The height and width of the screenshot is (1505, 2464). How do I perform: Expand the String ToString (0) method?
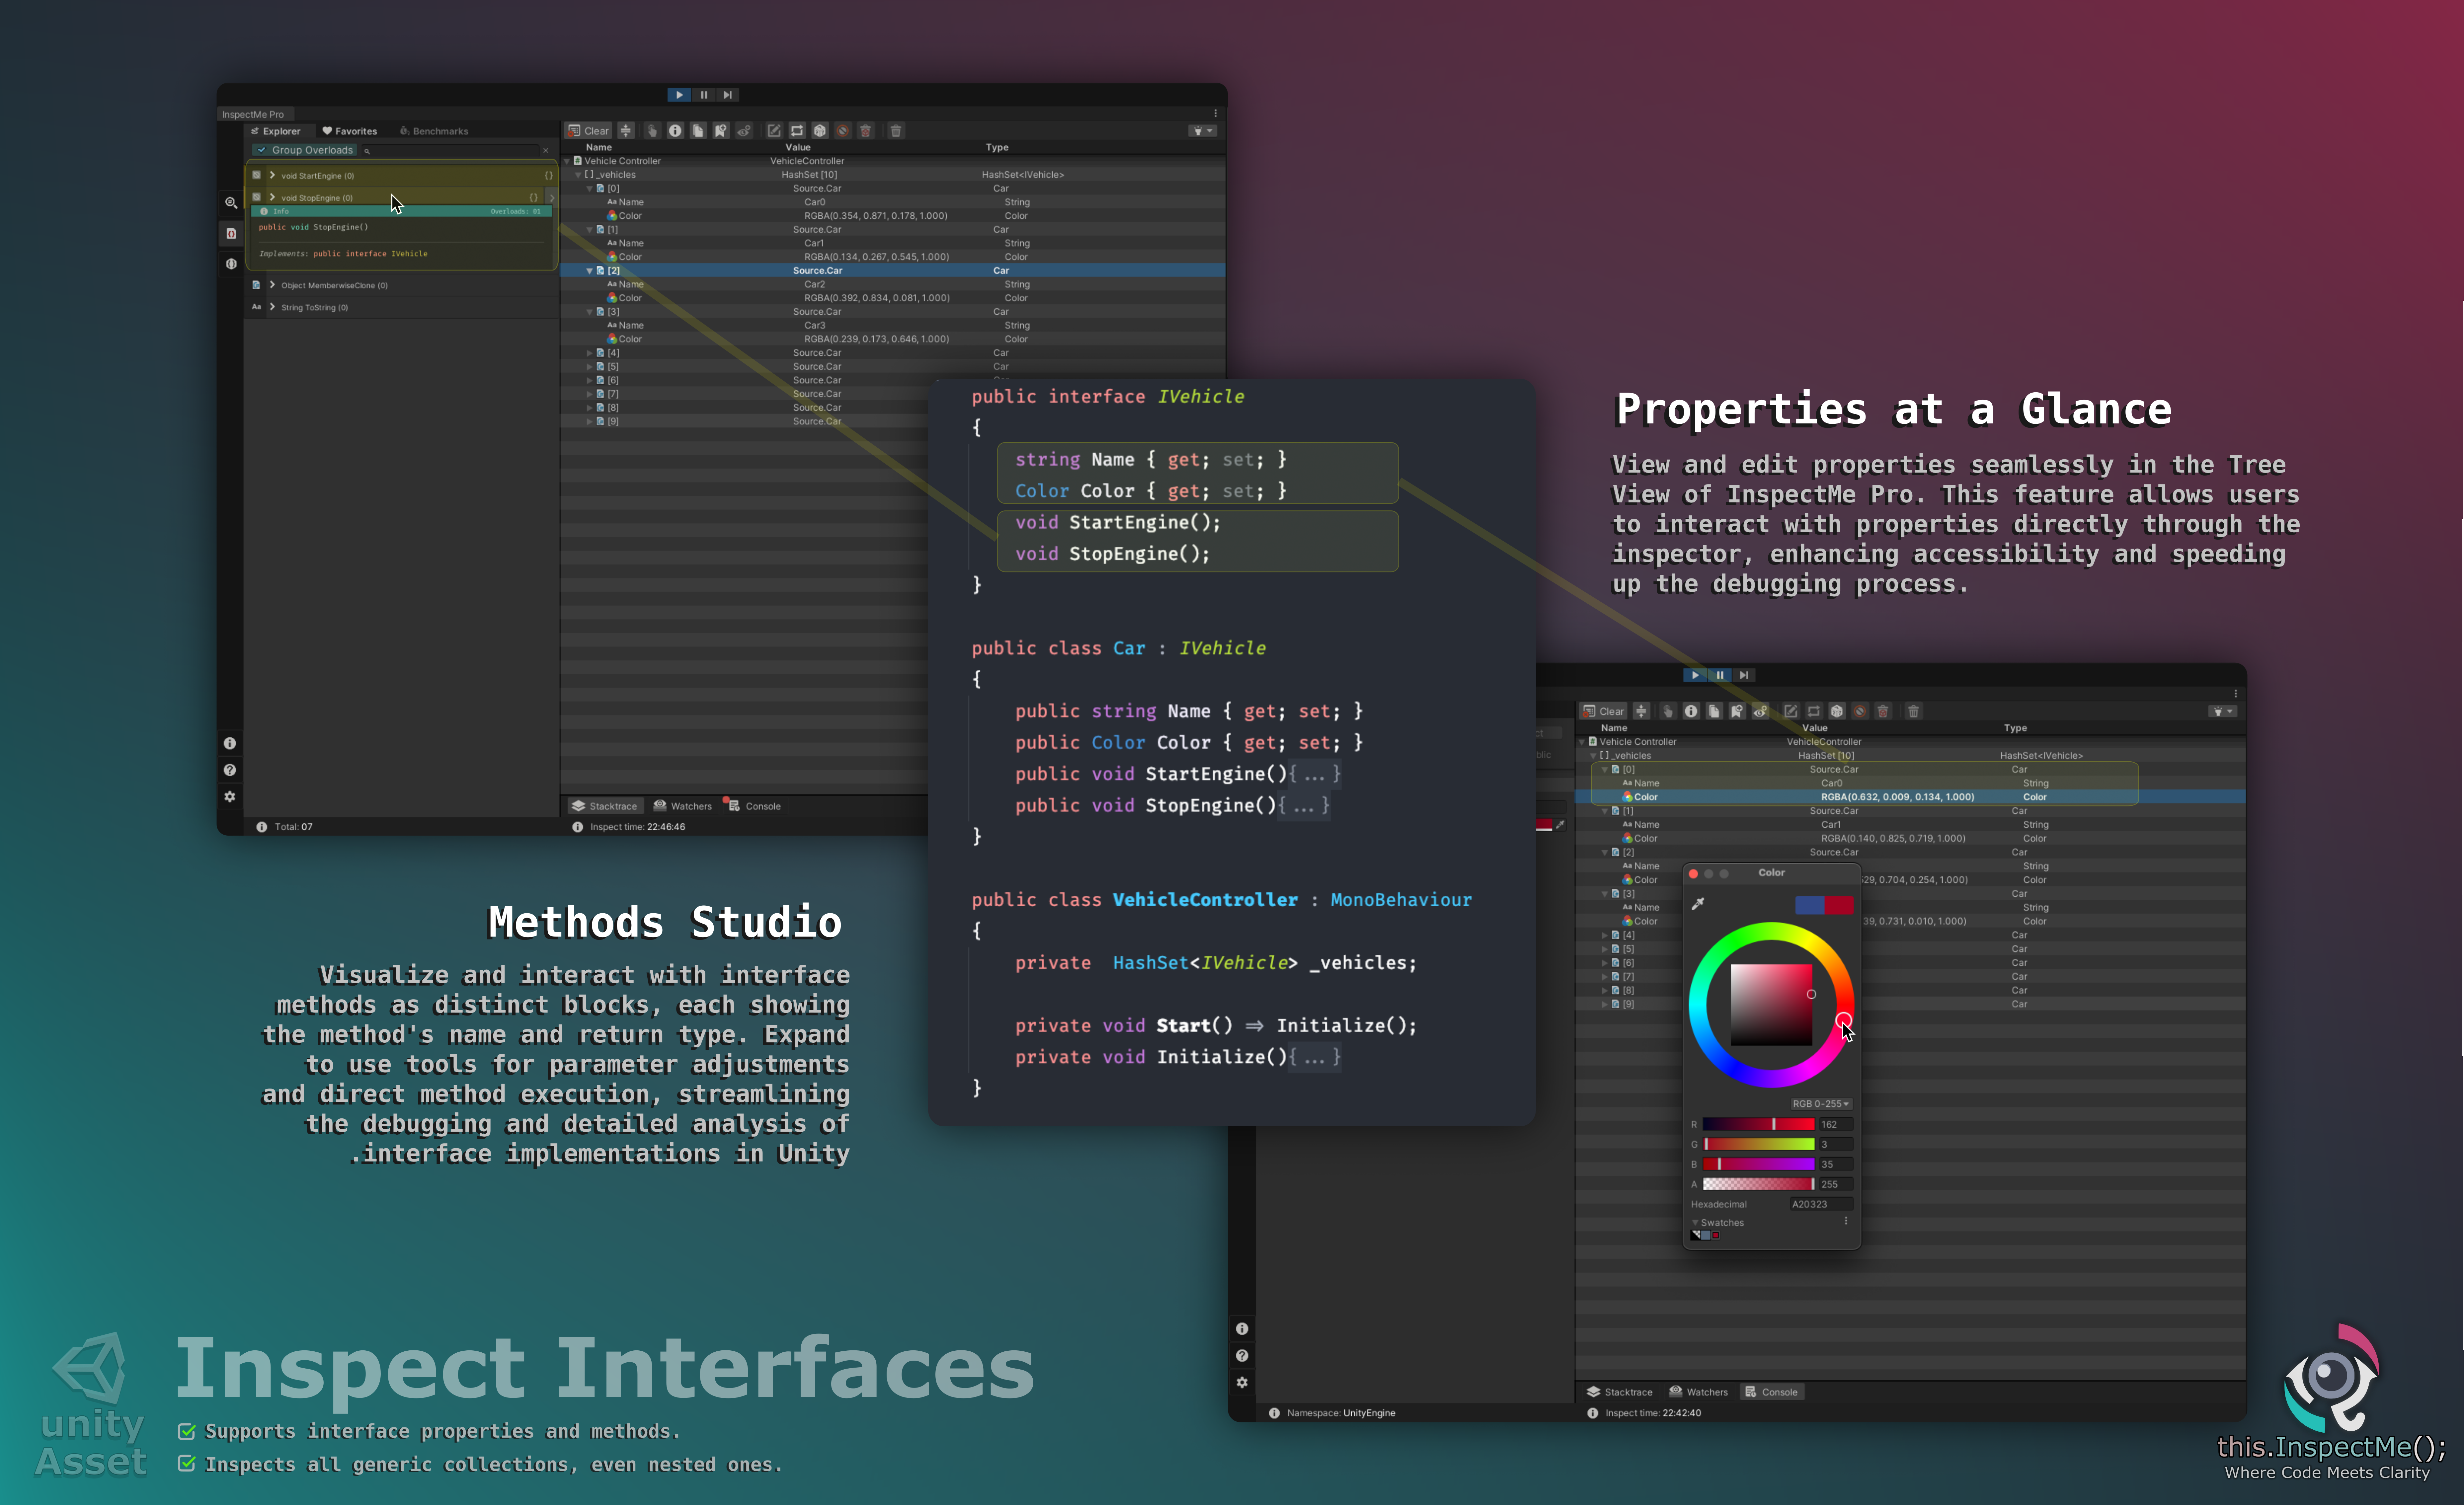[x=272, y=307]
